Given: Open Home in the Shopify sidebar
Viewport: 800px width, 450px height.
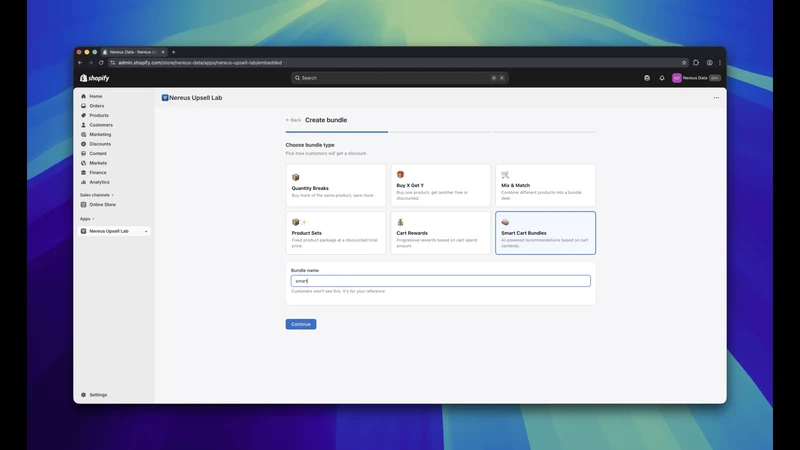Looking at the screenshot, I should pos(95,96).
